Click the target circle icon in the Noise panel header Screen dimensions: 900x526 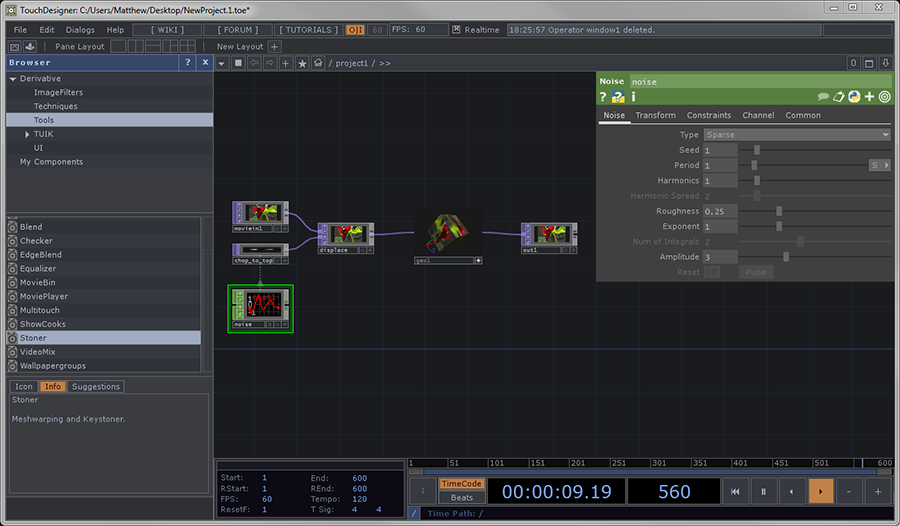pyautogui.click(x=884, y=97)
